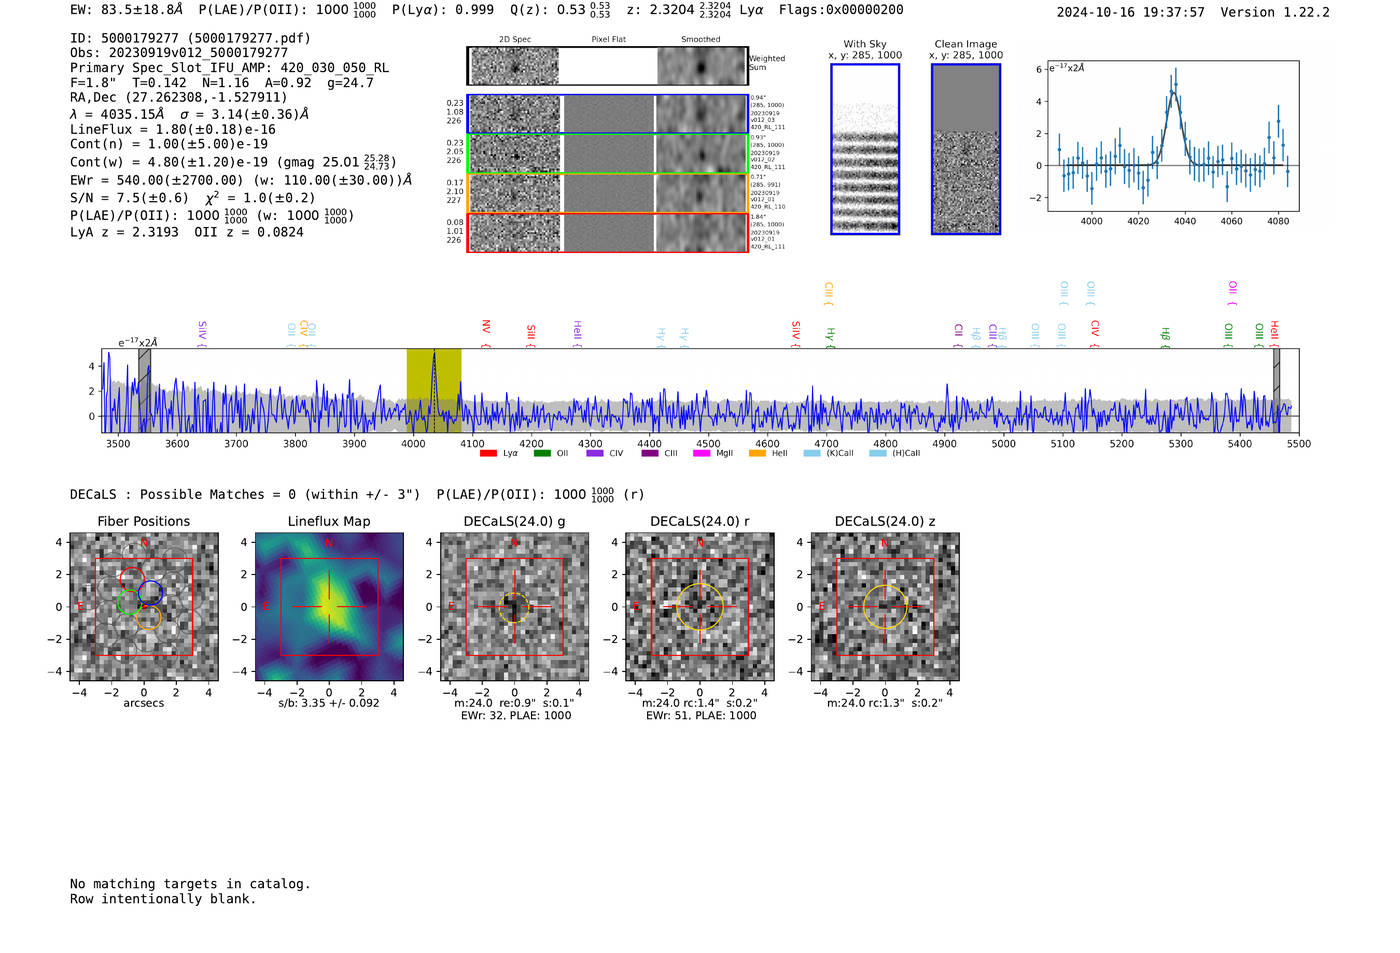The width and height of the screenshot is (1400, 953).
Task: Click the LineFlux = 1.80(±0.18)e-16 text
Action: point(172,129)
